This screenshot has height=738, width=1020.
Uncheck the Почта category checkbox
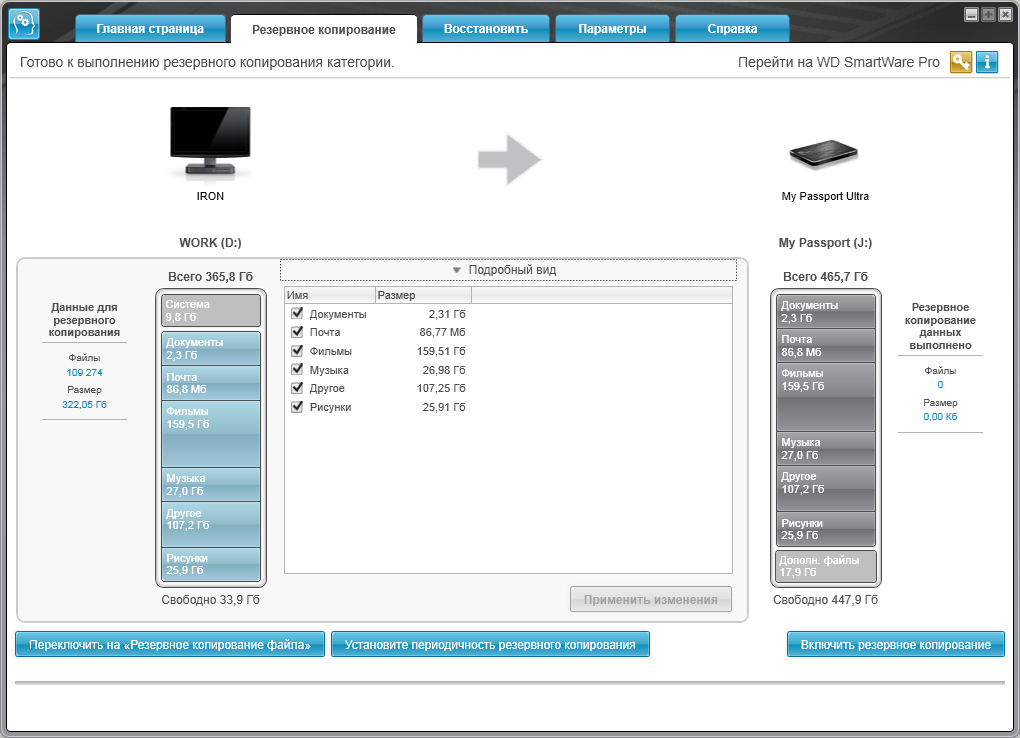click(x=297, y=332)
